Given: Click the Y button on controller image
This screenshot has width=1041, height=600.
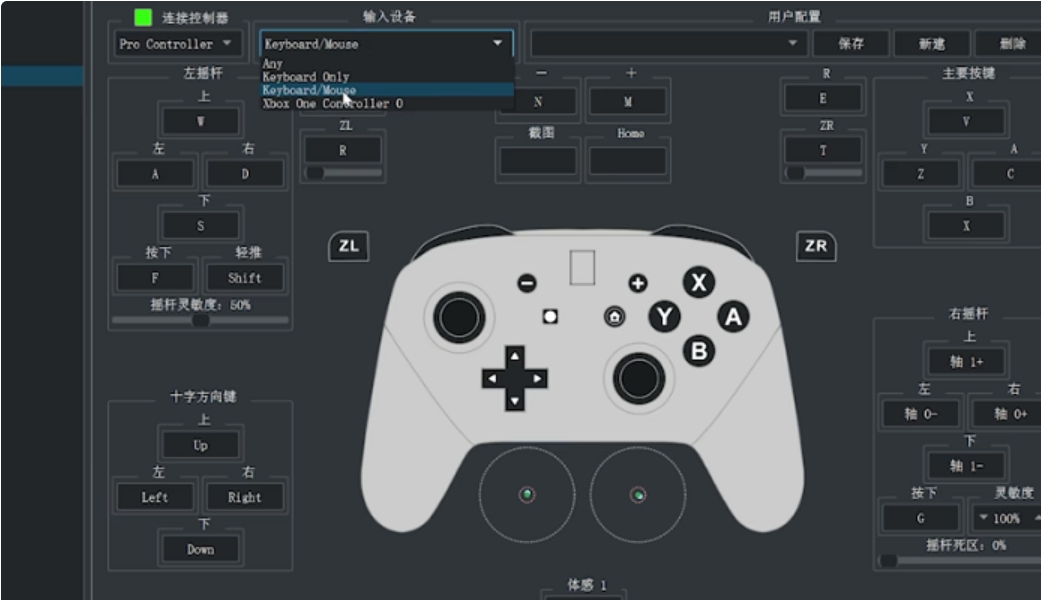Looking at the screenshot, I should point(664,317).
